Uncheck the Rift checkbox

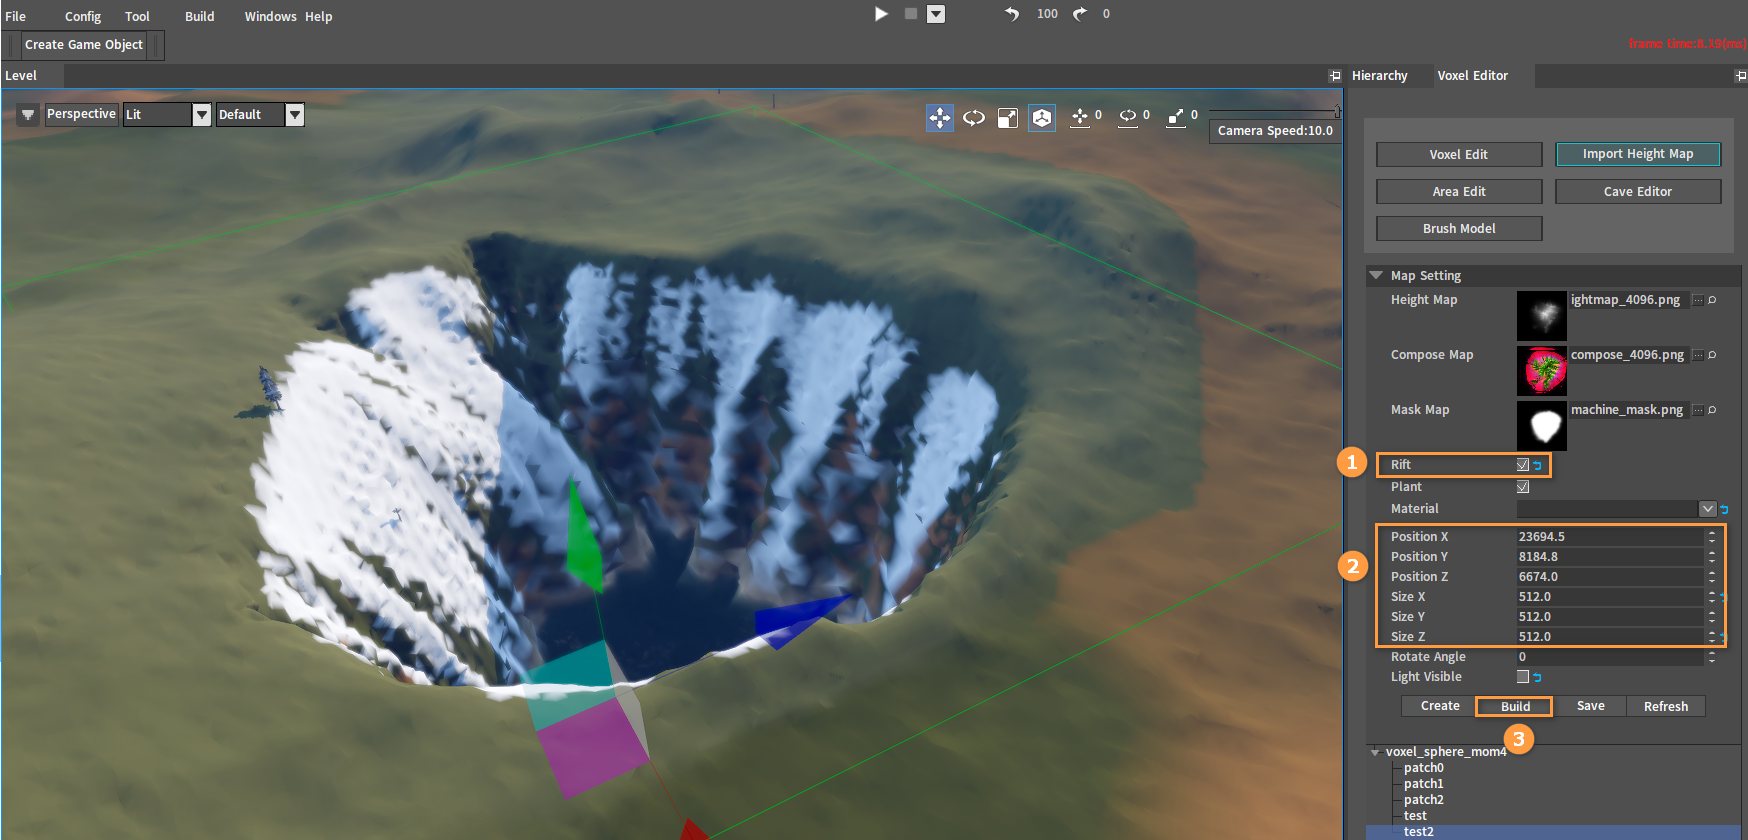pos(1522,465)
